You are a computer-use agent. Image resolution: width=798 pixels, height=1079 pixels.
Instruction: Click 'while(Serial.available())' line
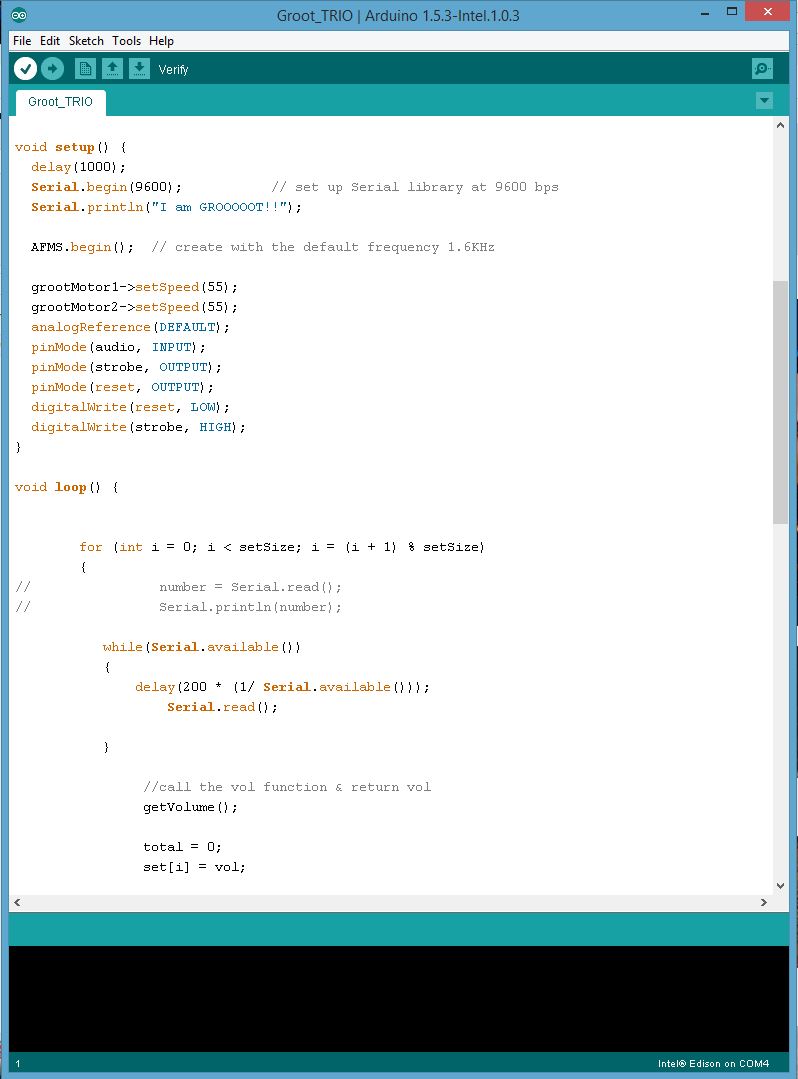click(x=202, y=647)
